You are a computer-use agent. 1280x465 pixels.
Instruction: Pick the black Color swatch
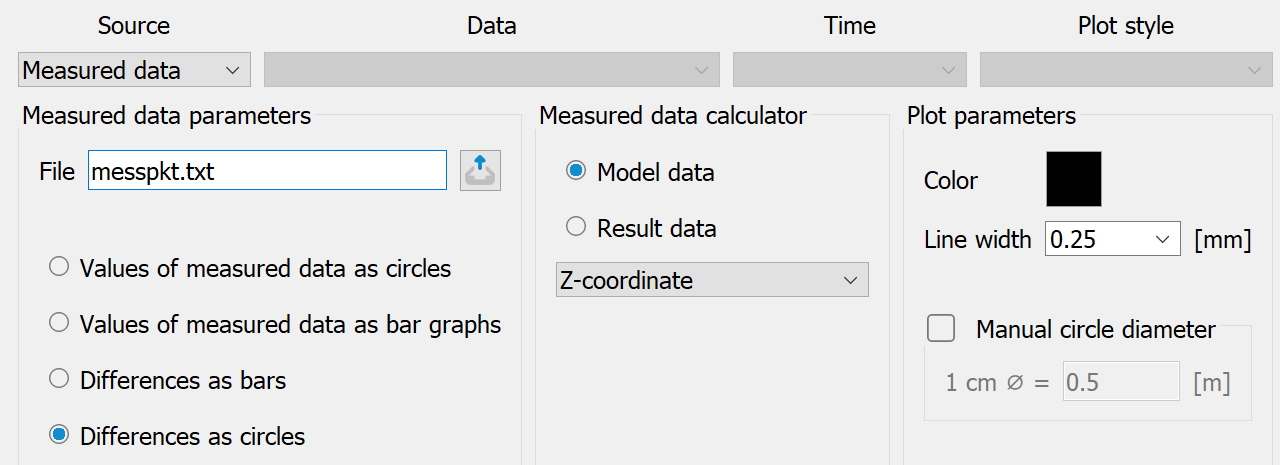tap(1074, 179)
